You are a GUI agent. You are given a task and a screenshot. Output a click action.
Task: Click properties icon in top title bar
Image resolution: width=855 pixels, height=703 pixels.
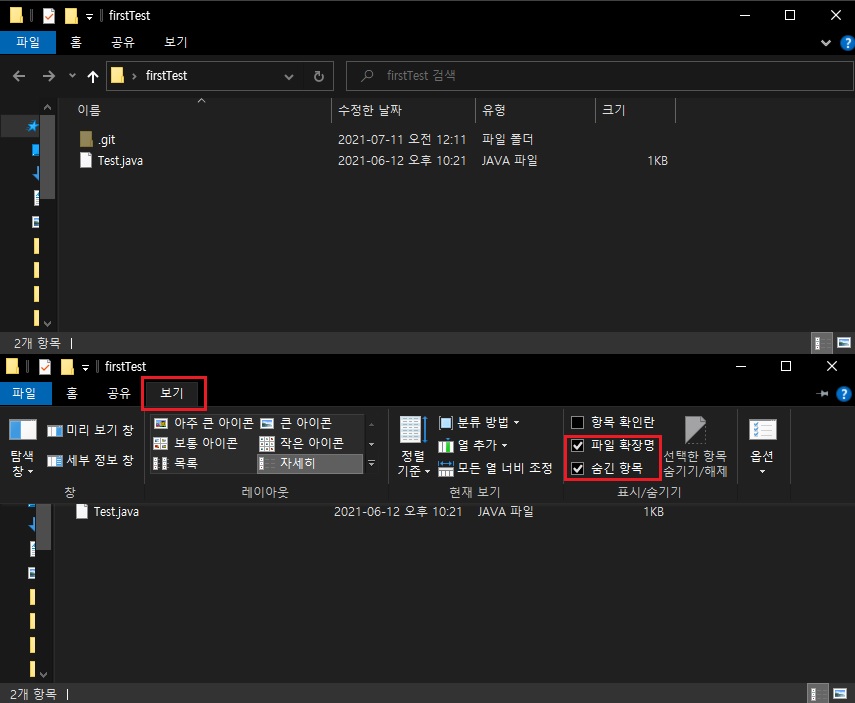[49, 16]
